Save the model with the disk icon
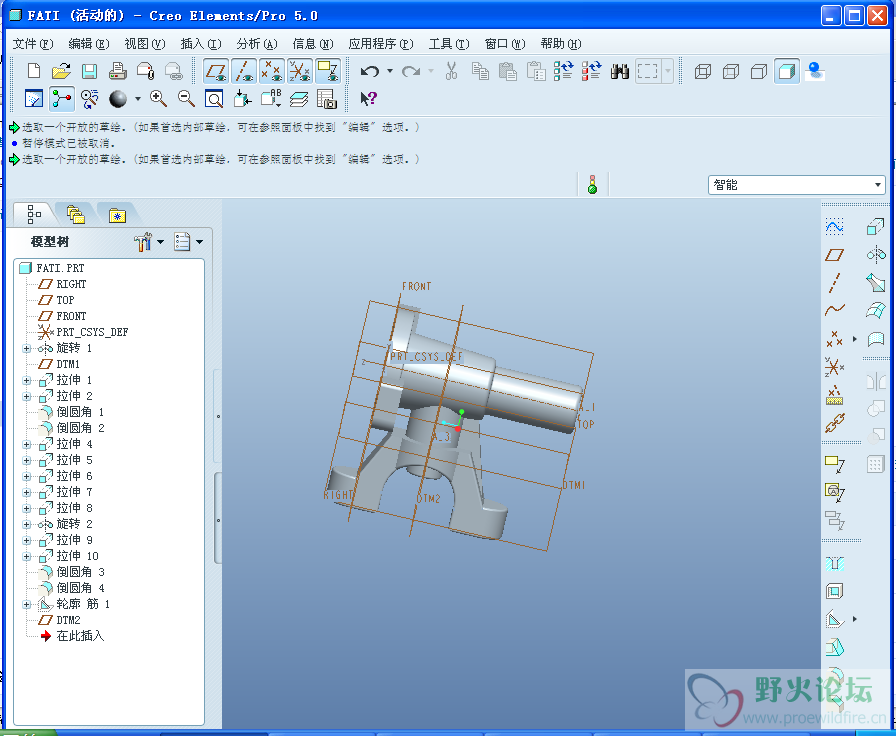This screenshot has height=736, width=896. 89,71
